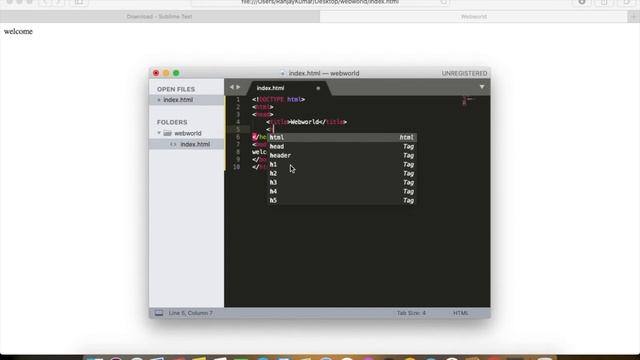Close the Sublime Text window
640x360 pixels.
[156, 73]
